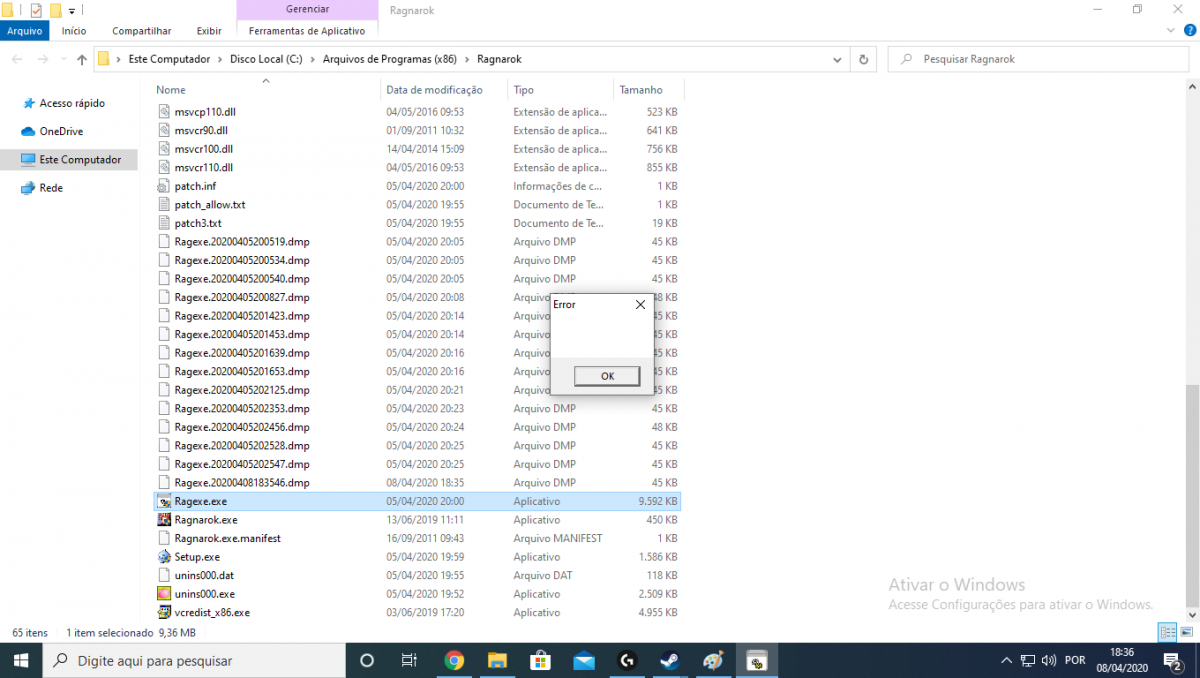Open the Customize Quick Access Toolbar dropdown
1200x678 pixels.
[72, 11]
